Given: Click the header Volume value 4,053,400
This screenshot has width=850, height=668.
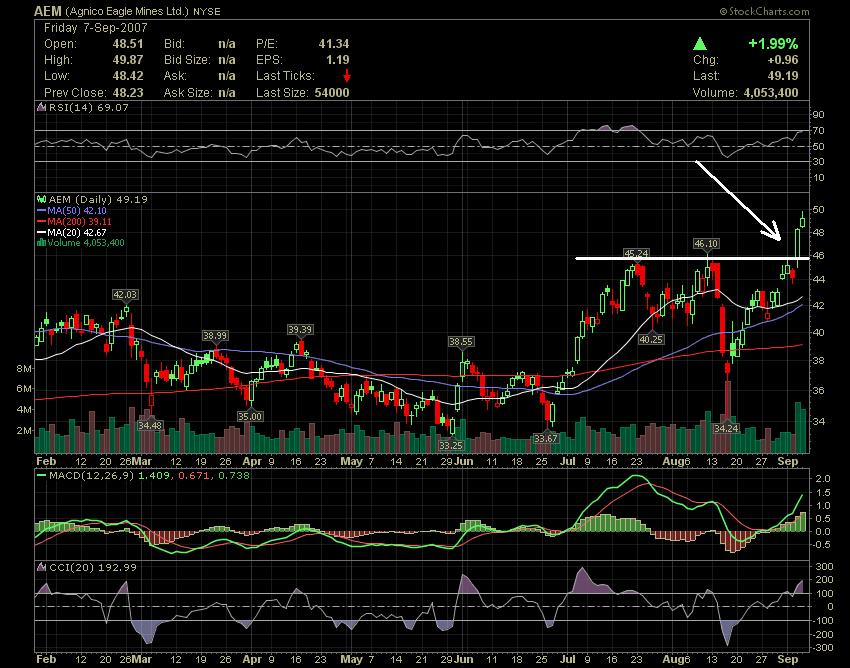Looking at the screenshot, I should tap(771, 93).
